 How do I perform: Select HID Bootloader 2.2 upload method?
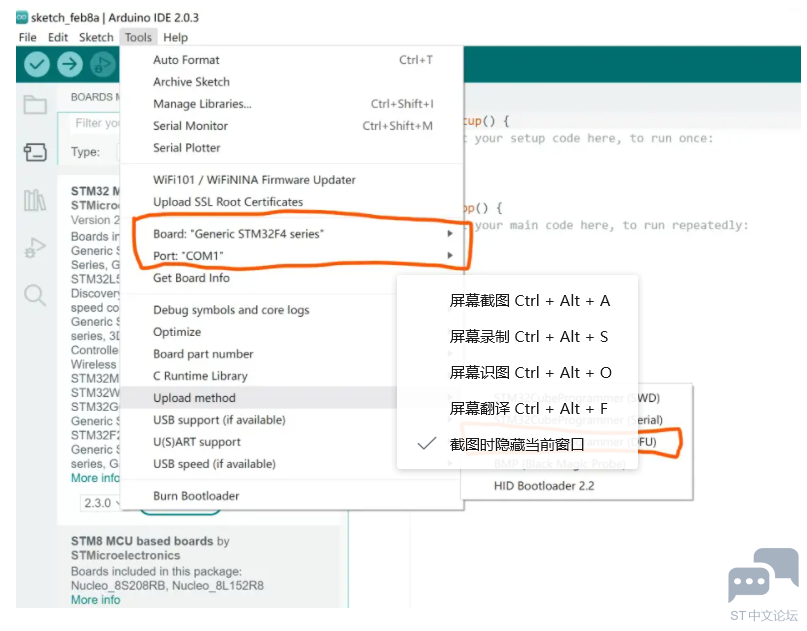pos(576,486)
